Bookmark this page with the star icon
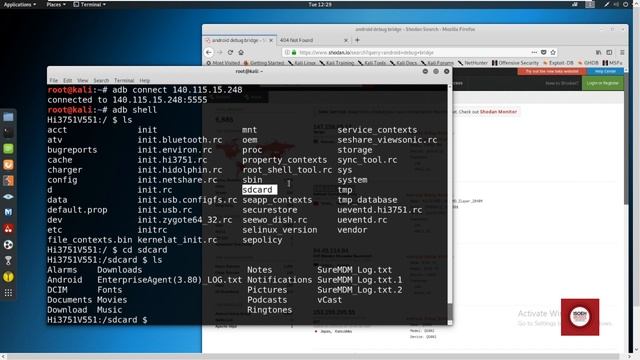The width and height of the screenshot is (640, 360). (x=553, y=52)
